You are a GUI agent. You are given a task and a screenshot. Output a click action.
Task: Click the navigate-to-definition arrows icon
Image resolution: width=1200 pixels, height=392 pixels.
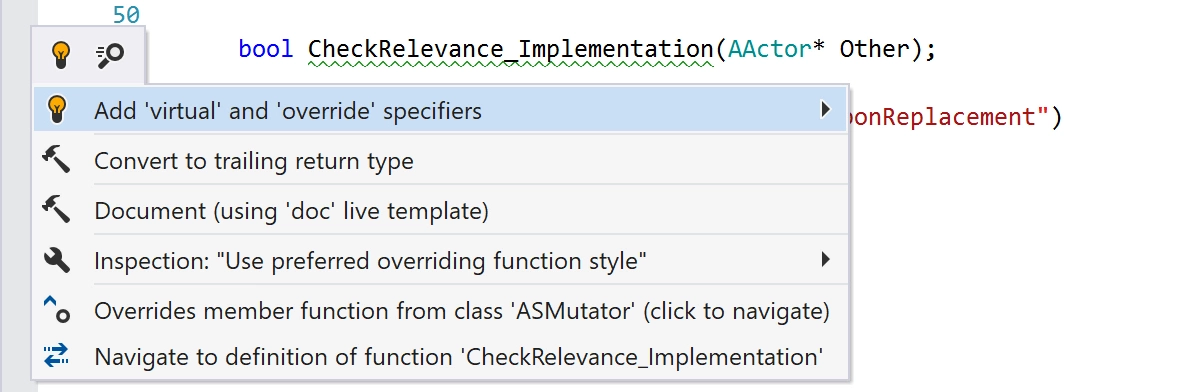[57, 355]
